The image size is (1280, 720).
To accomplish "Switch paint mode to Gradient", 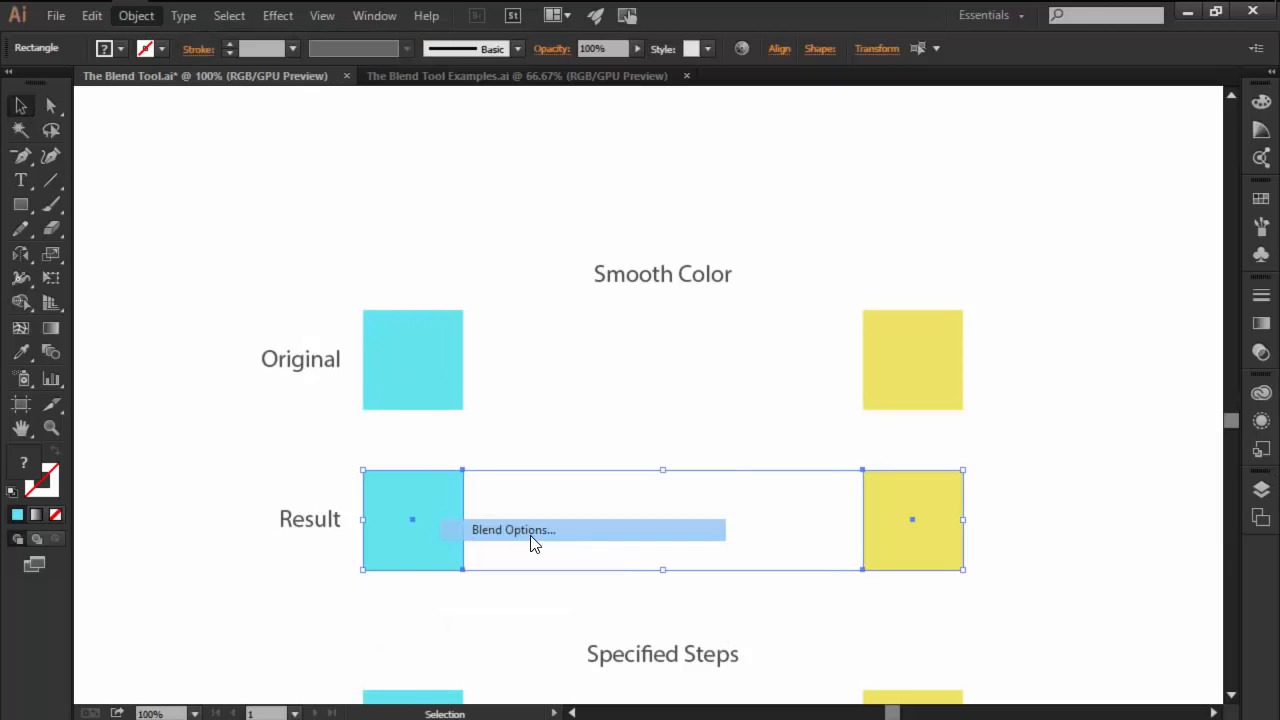I will click(x=36, y=515).
